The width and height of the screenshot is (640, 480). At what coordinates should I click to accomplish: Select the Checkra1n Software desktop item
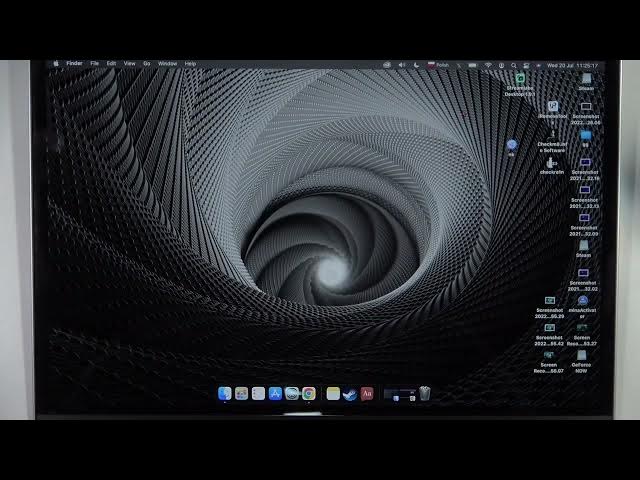pos(552,142)
